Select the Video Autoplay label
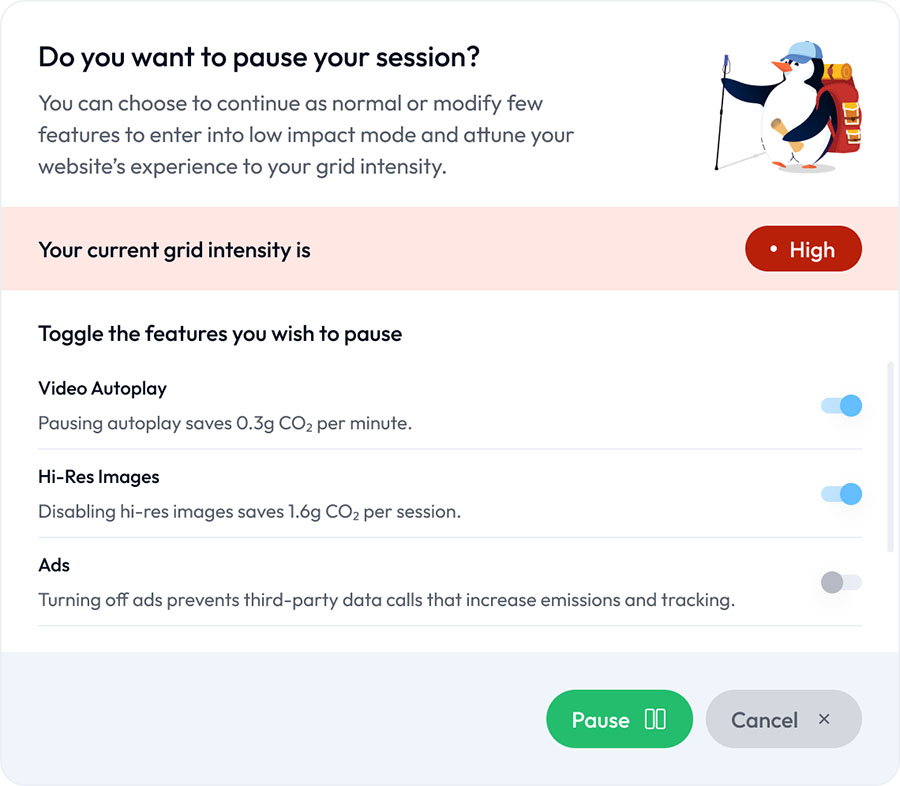 tap(103, 389)
